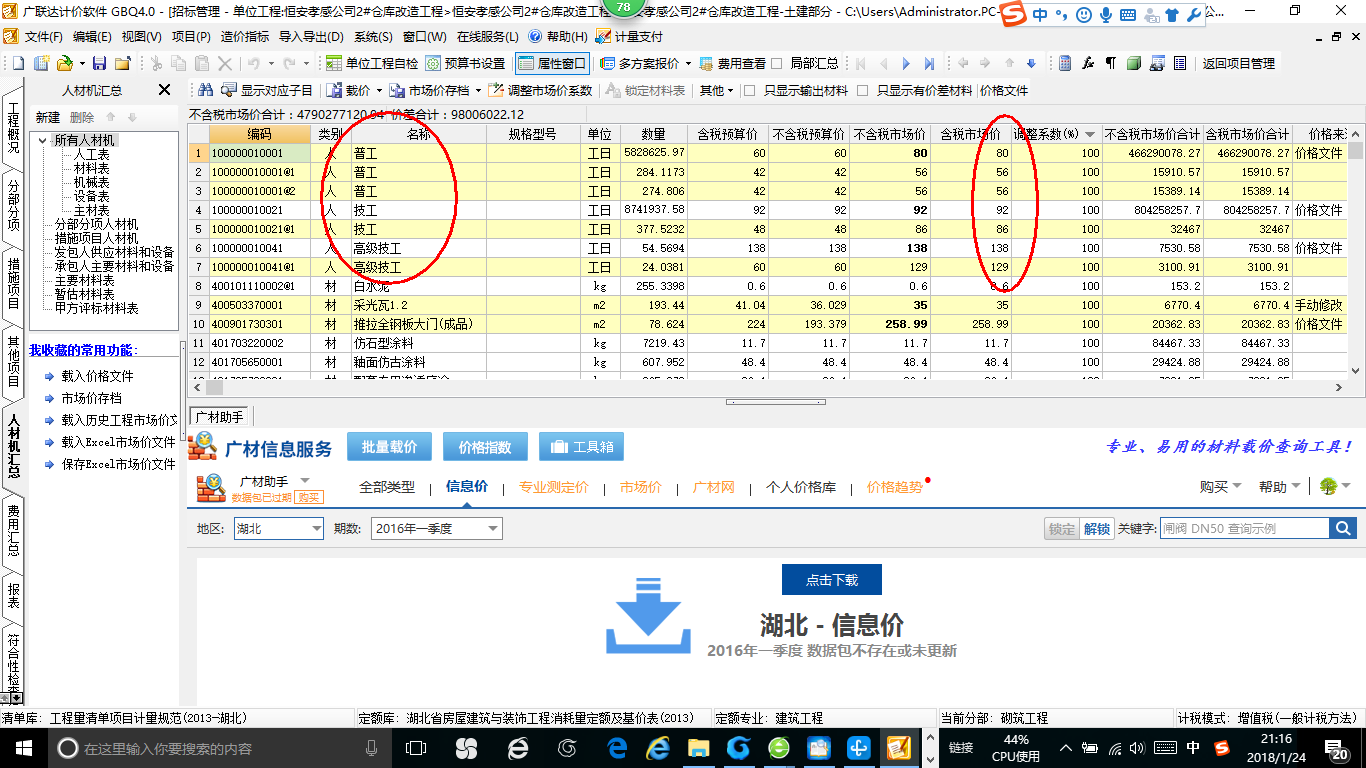Select the 分部分项 vertical tab
This screenshot has width=1366, height=768.
(14, 207)
